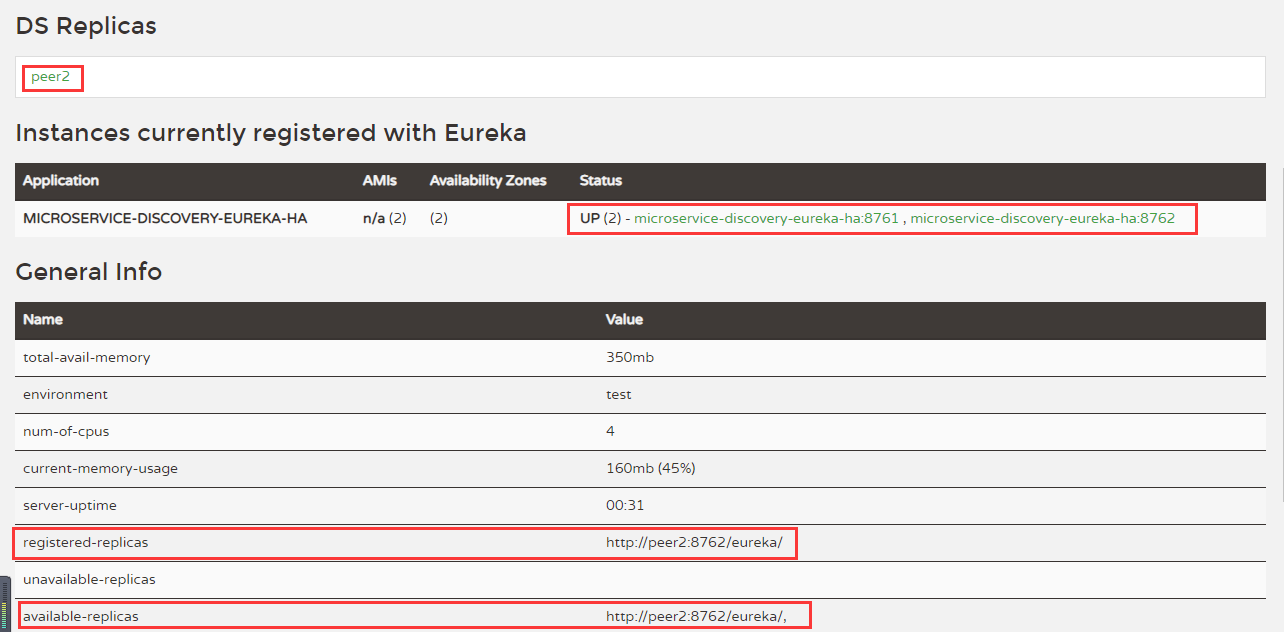Click the Application column header
The height and width of the screenshot is (632, 1284).
pos(61,181)
